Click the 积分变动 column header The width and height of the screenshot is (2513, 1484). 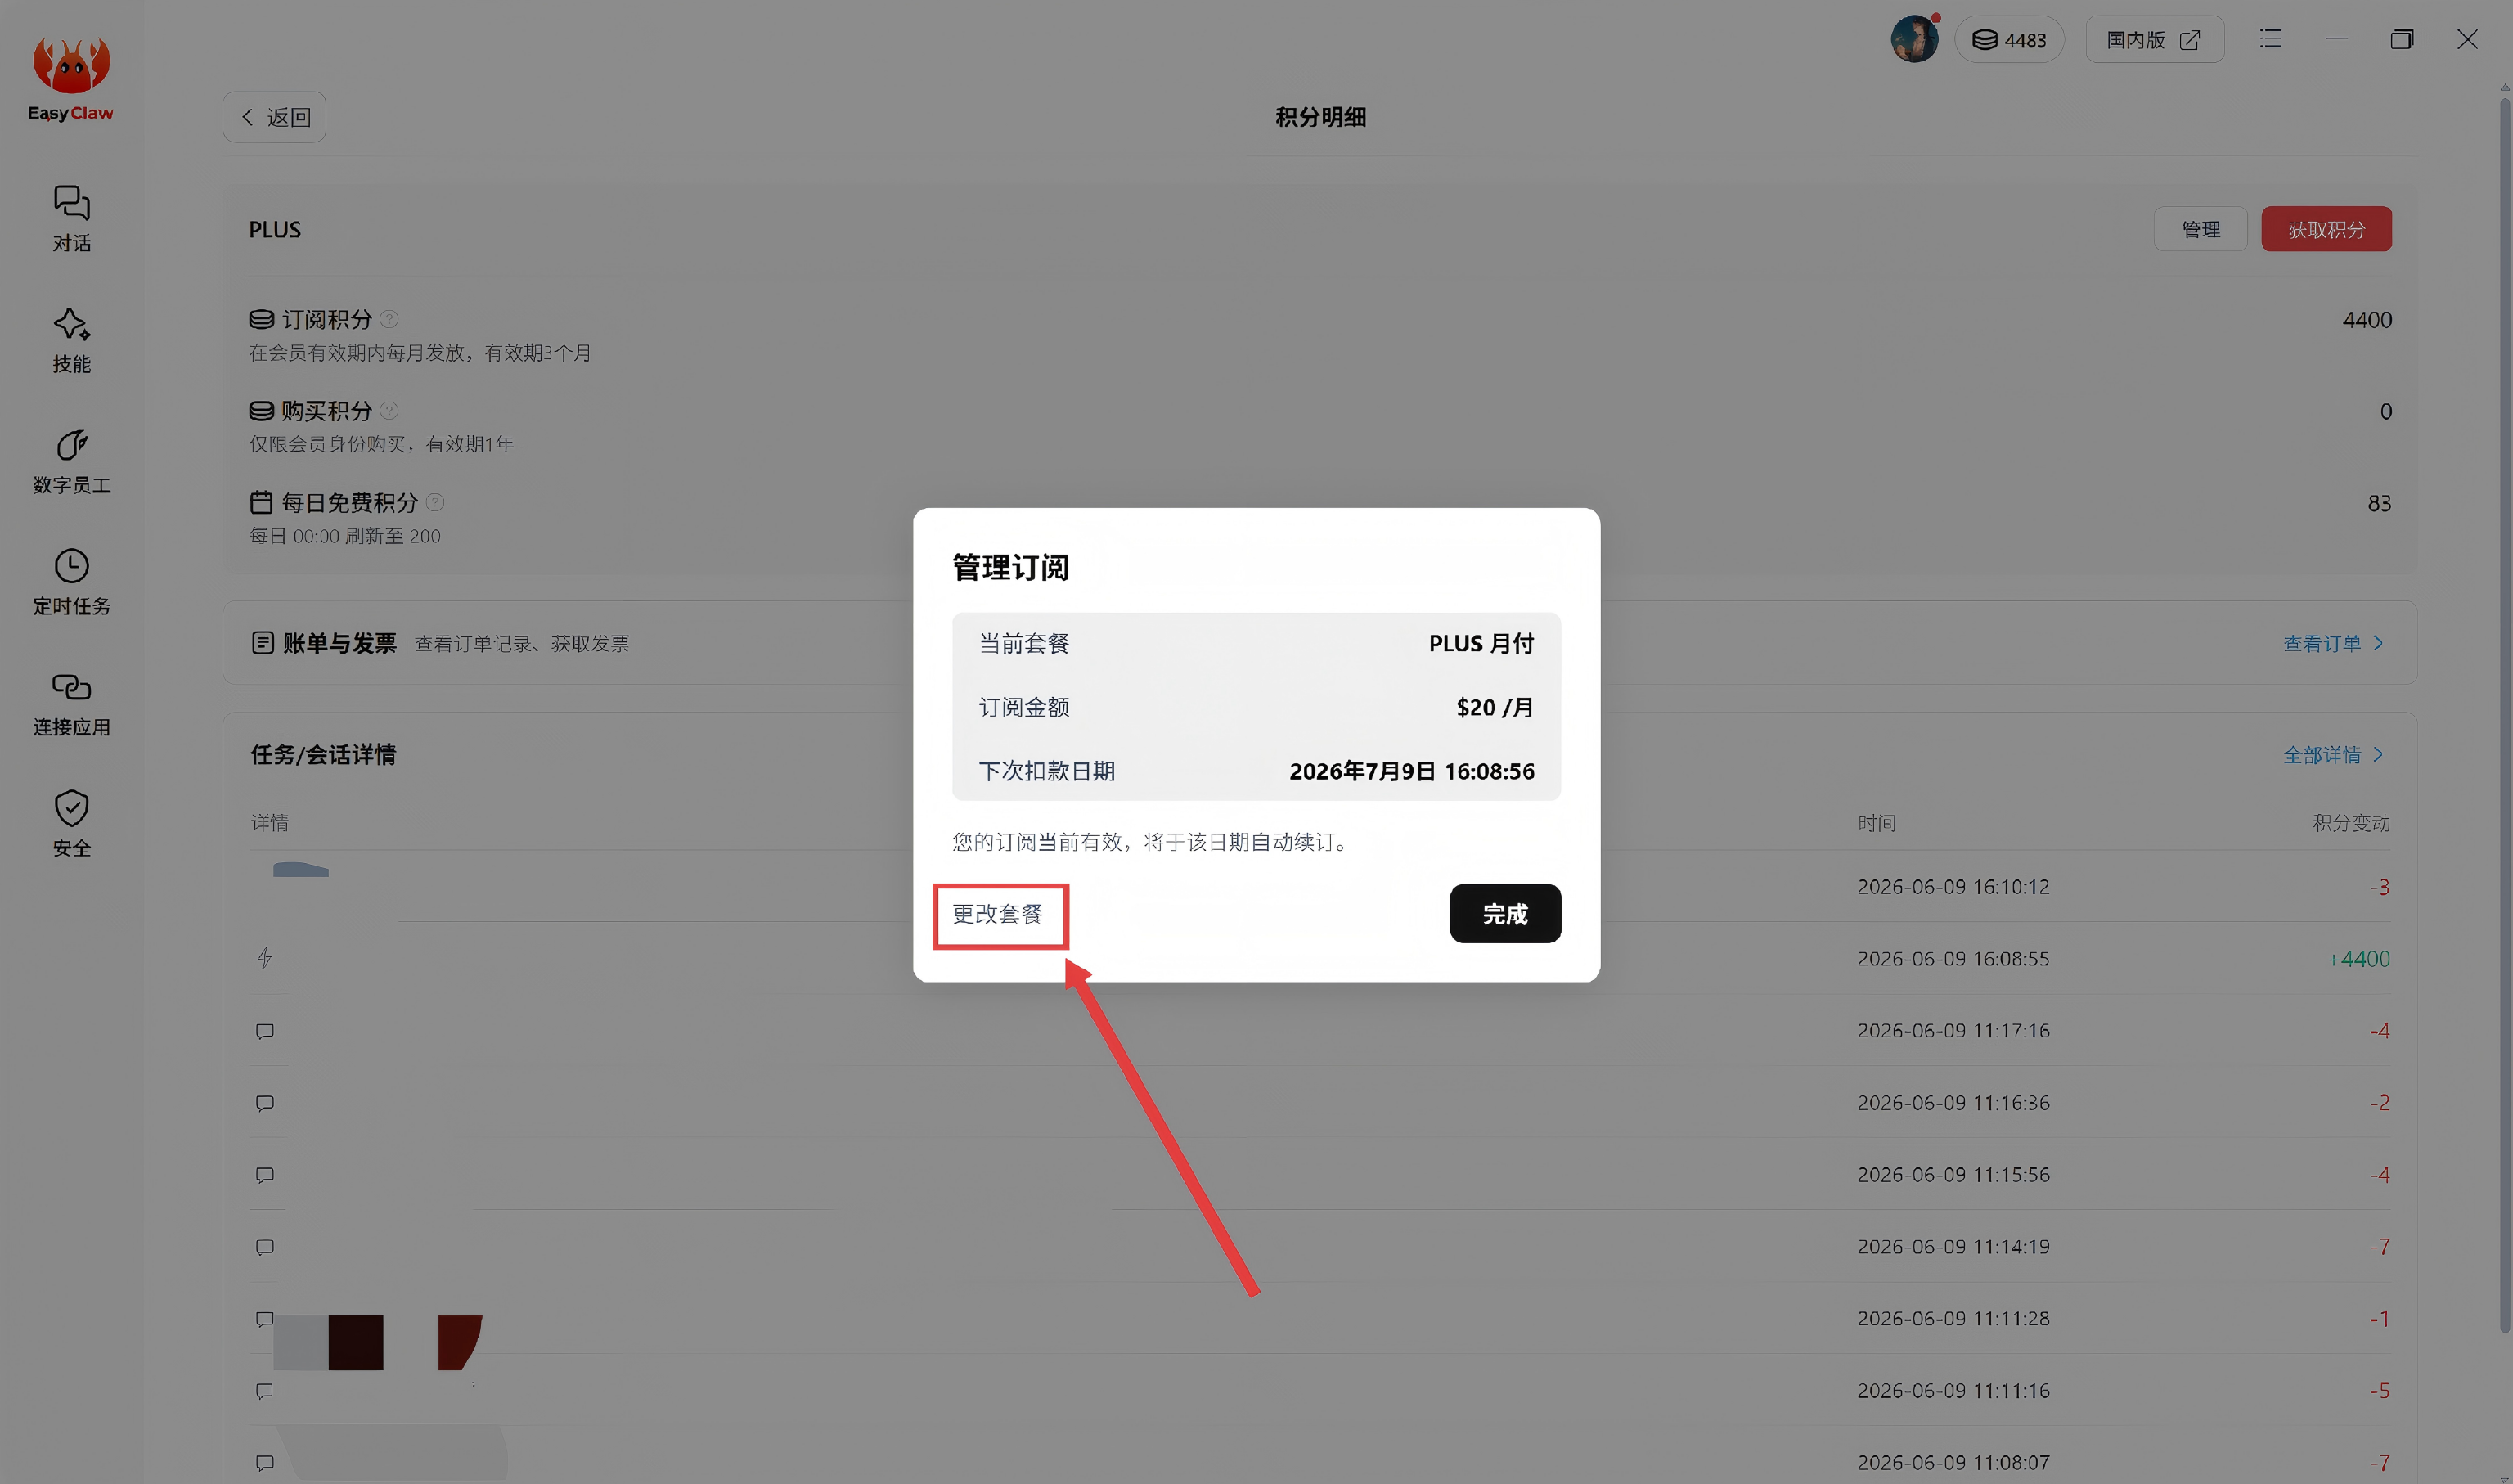click(2351, 823)
